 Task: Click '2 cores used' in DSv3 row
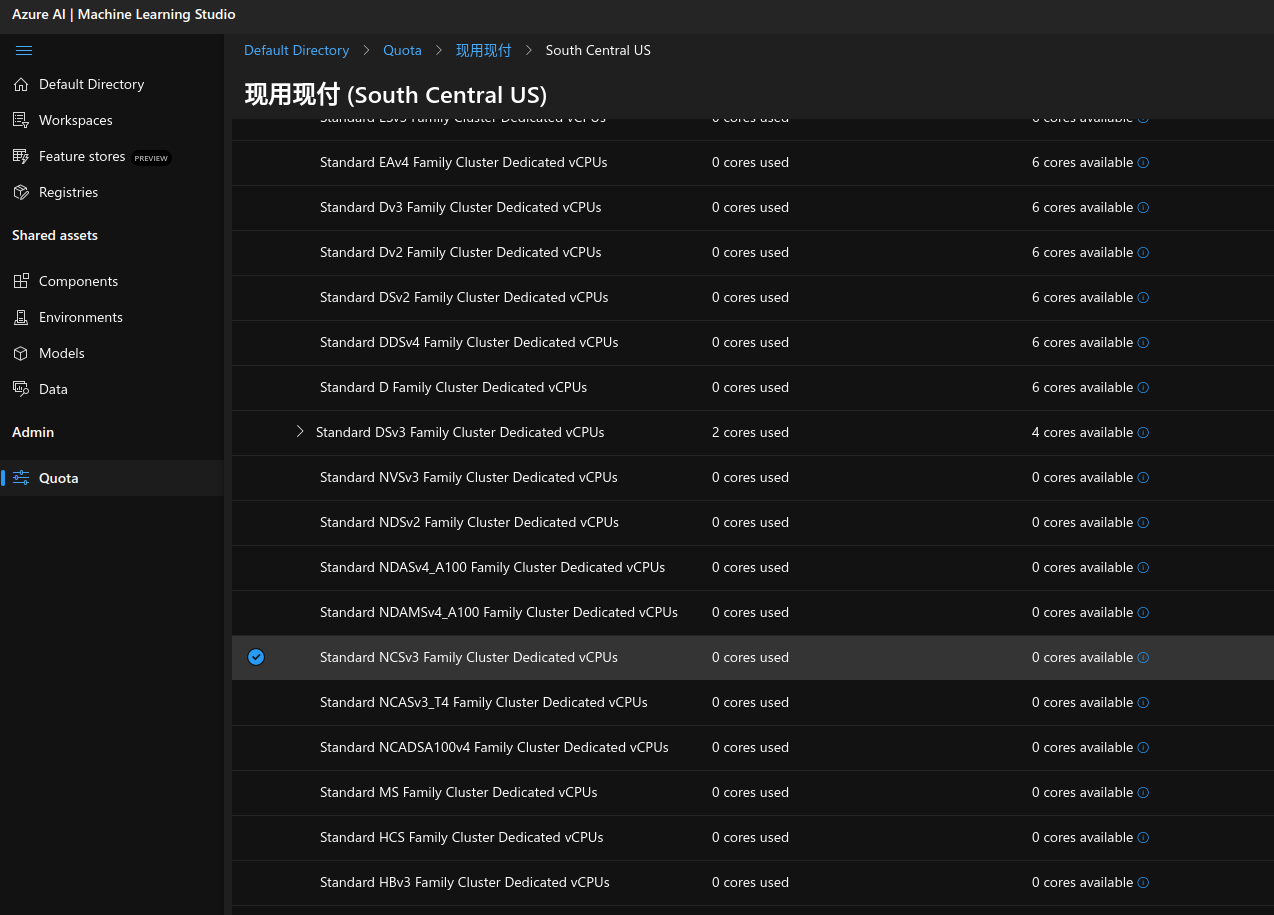[750, 432]
